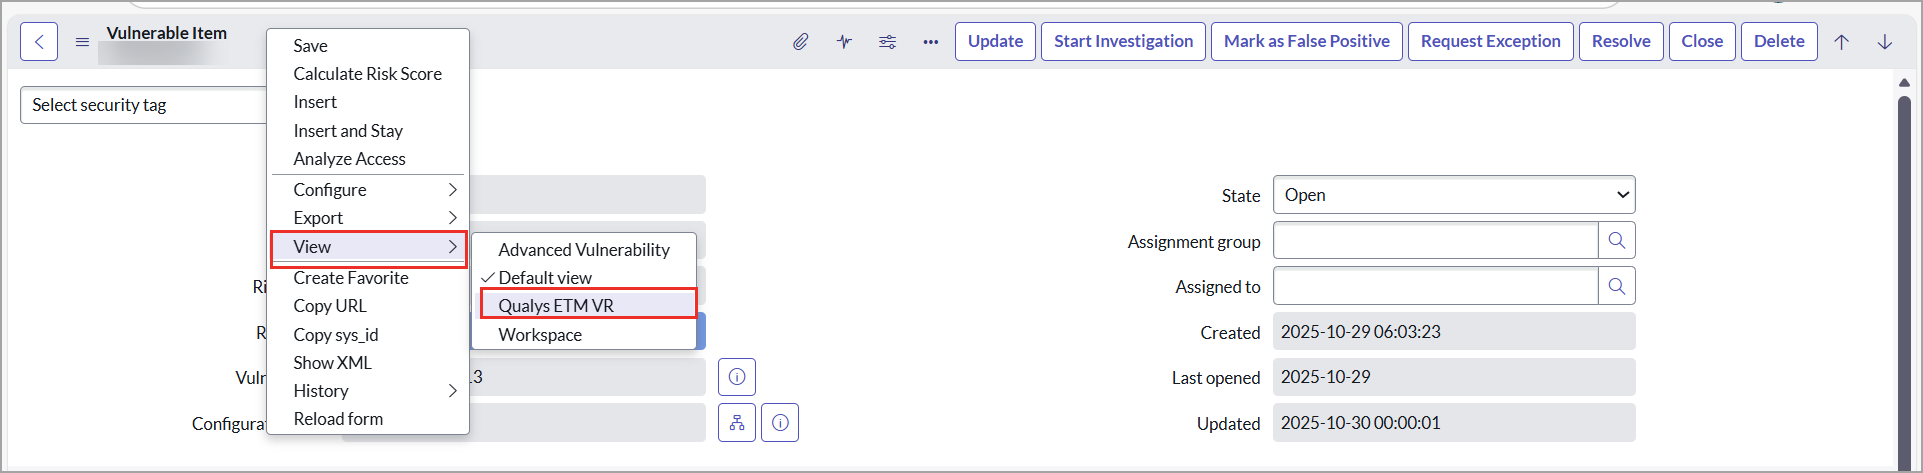Open the more options ellipsis
This screenshot has height=473, width=1923.
[931, 42]
